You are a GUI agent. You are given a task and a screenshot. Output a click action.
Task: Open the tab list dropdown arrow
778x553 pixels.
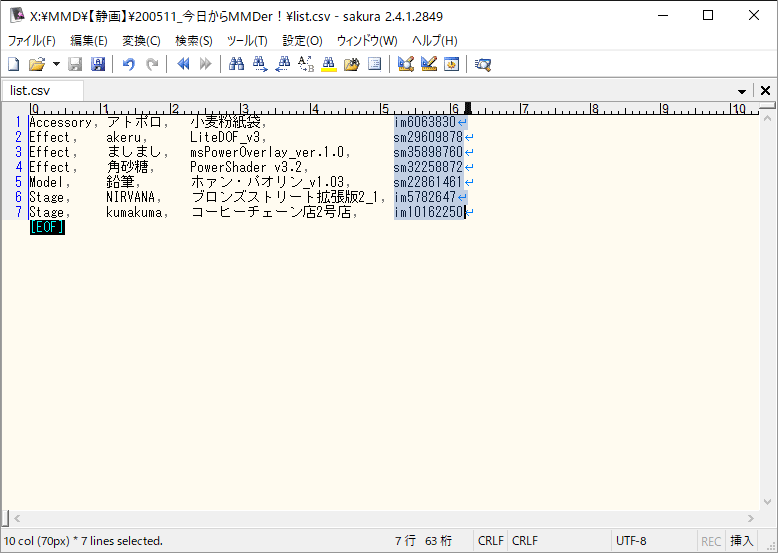[742, 91]
